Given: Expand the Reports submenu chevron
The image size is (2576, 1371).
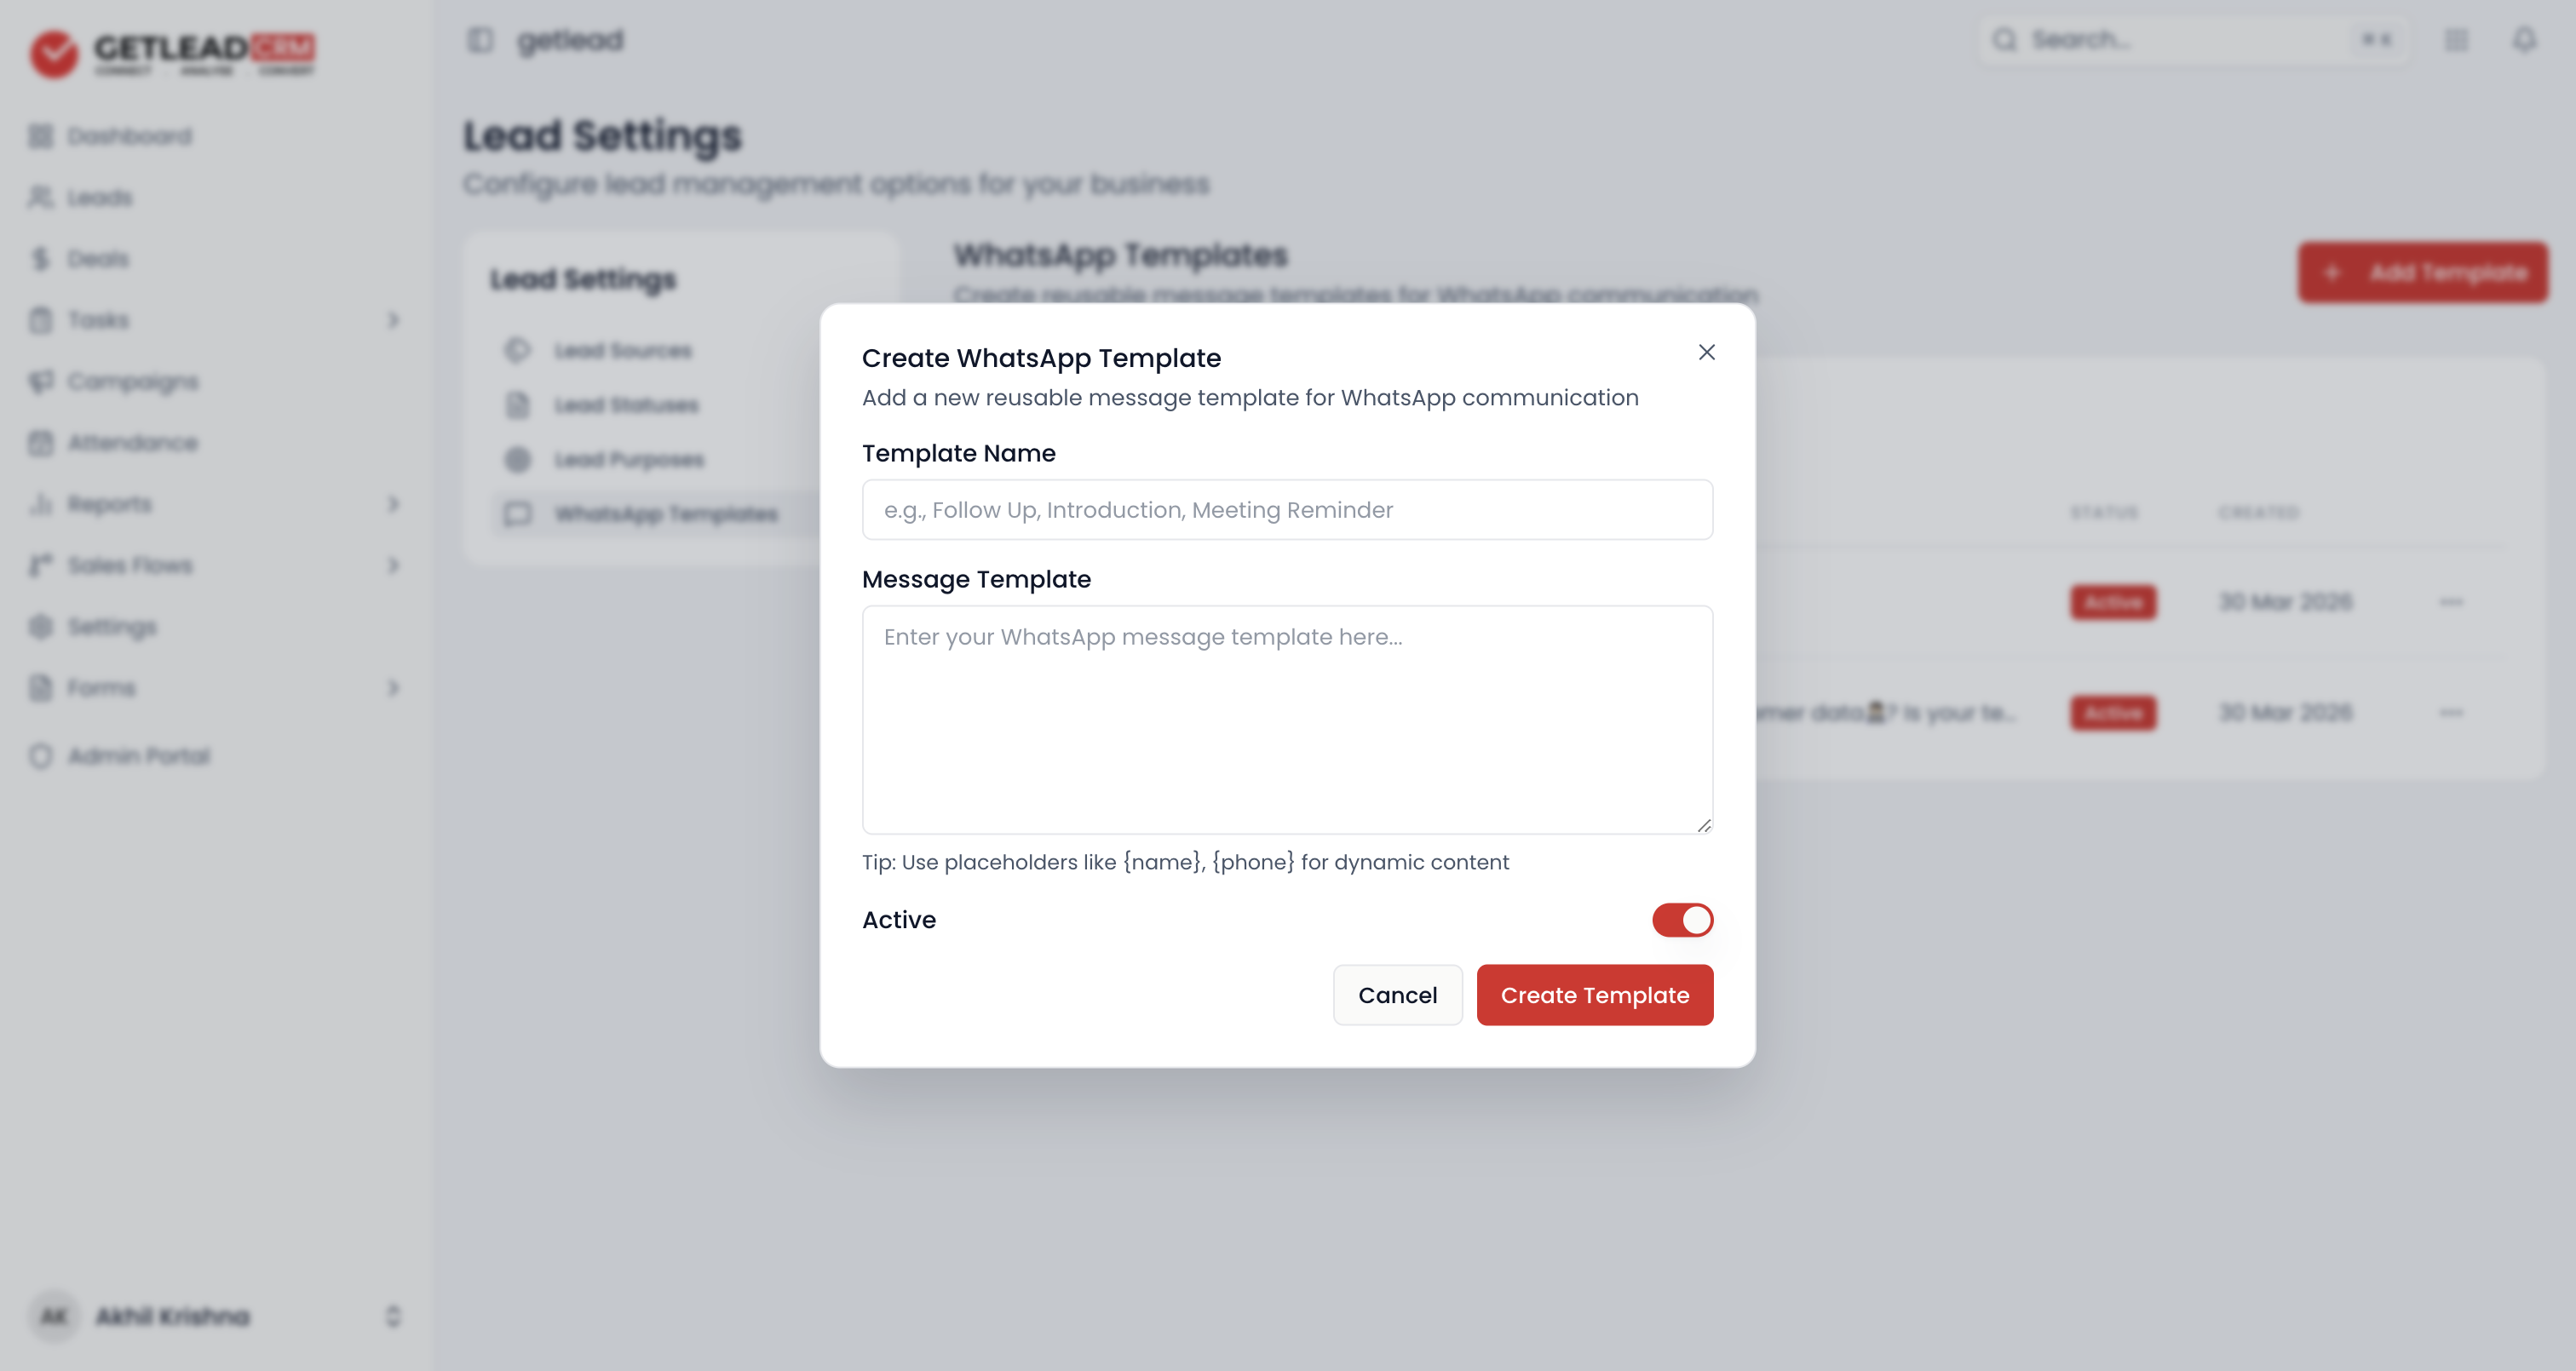Looking at the screenshot, I should pos(393,504).
